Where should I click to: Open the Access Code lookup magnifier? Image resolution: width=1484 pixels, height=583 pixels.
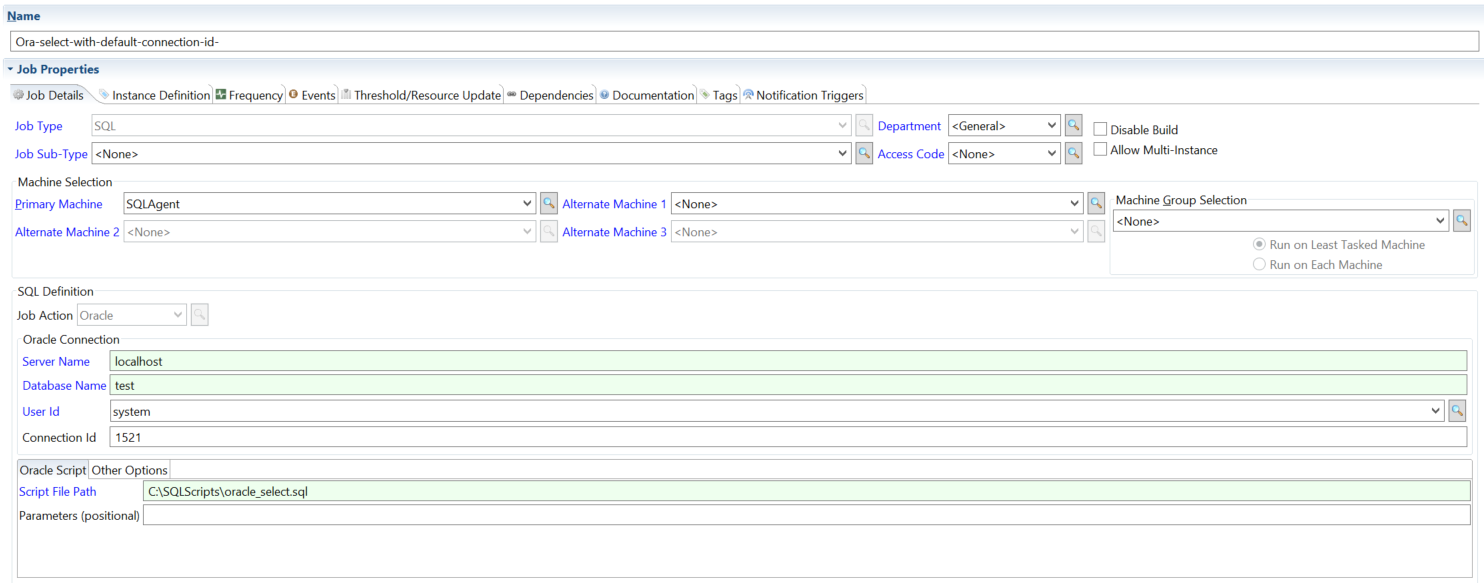[x=1073, y=154]
